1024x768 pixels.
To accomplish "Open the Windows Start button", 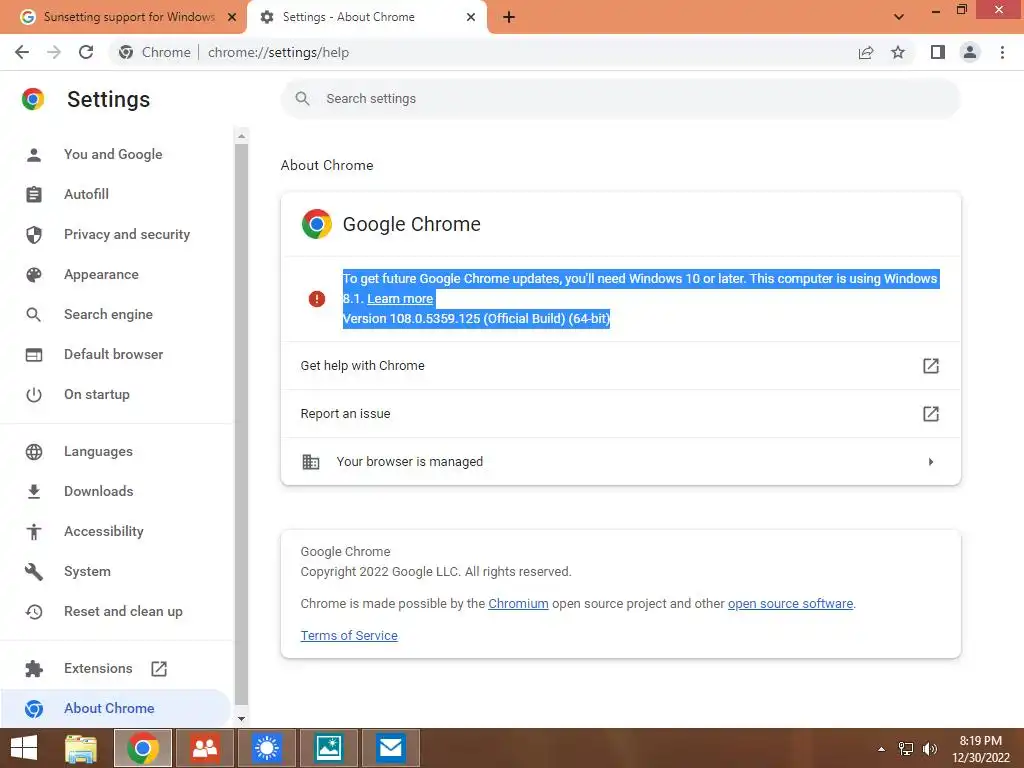I will (x=24, y=748).
